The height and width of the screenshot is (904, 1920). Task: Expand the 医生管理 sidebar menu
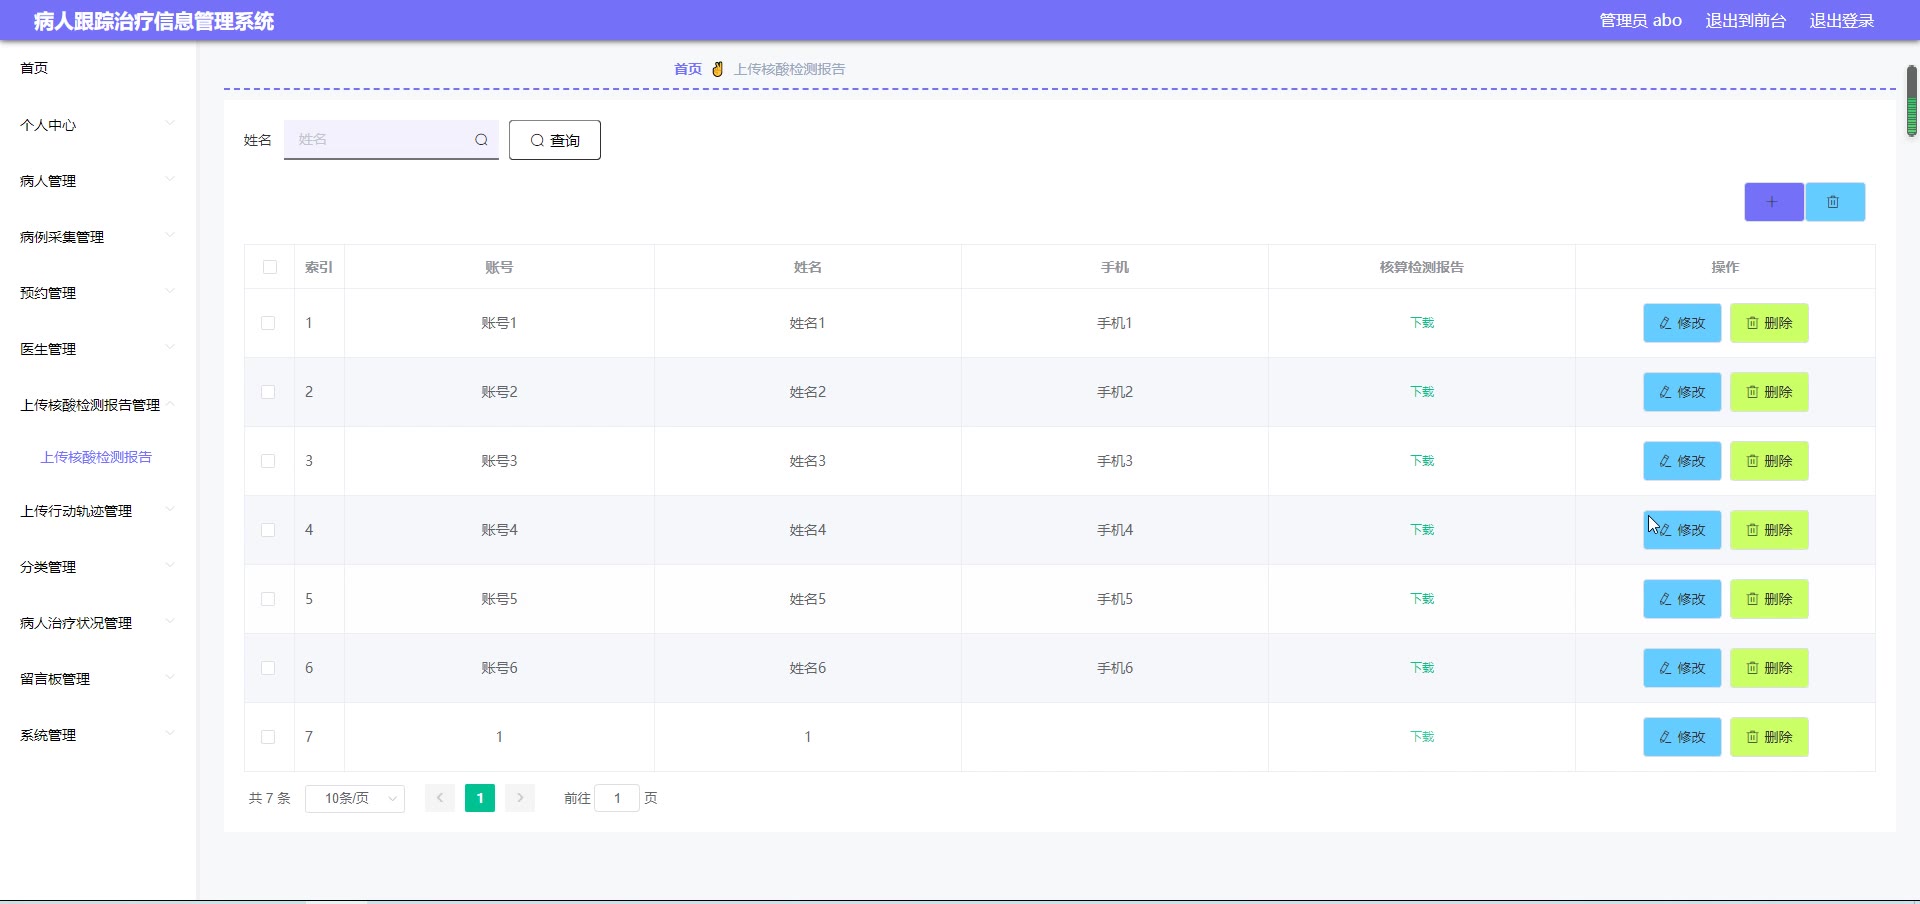pyautogui.click(x=98, y=349)
